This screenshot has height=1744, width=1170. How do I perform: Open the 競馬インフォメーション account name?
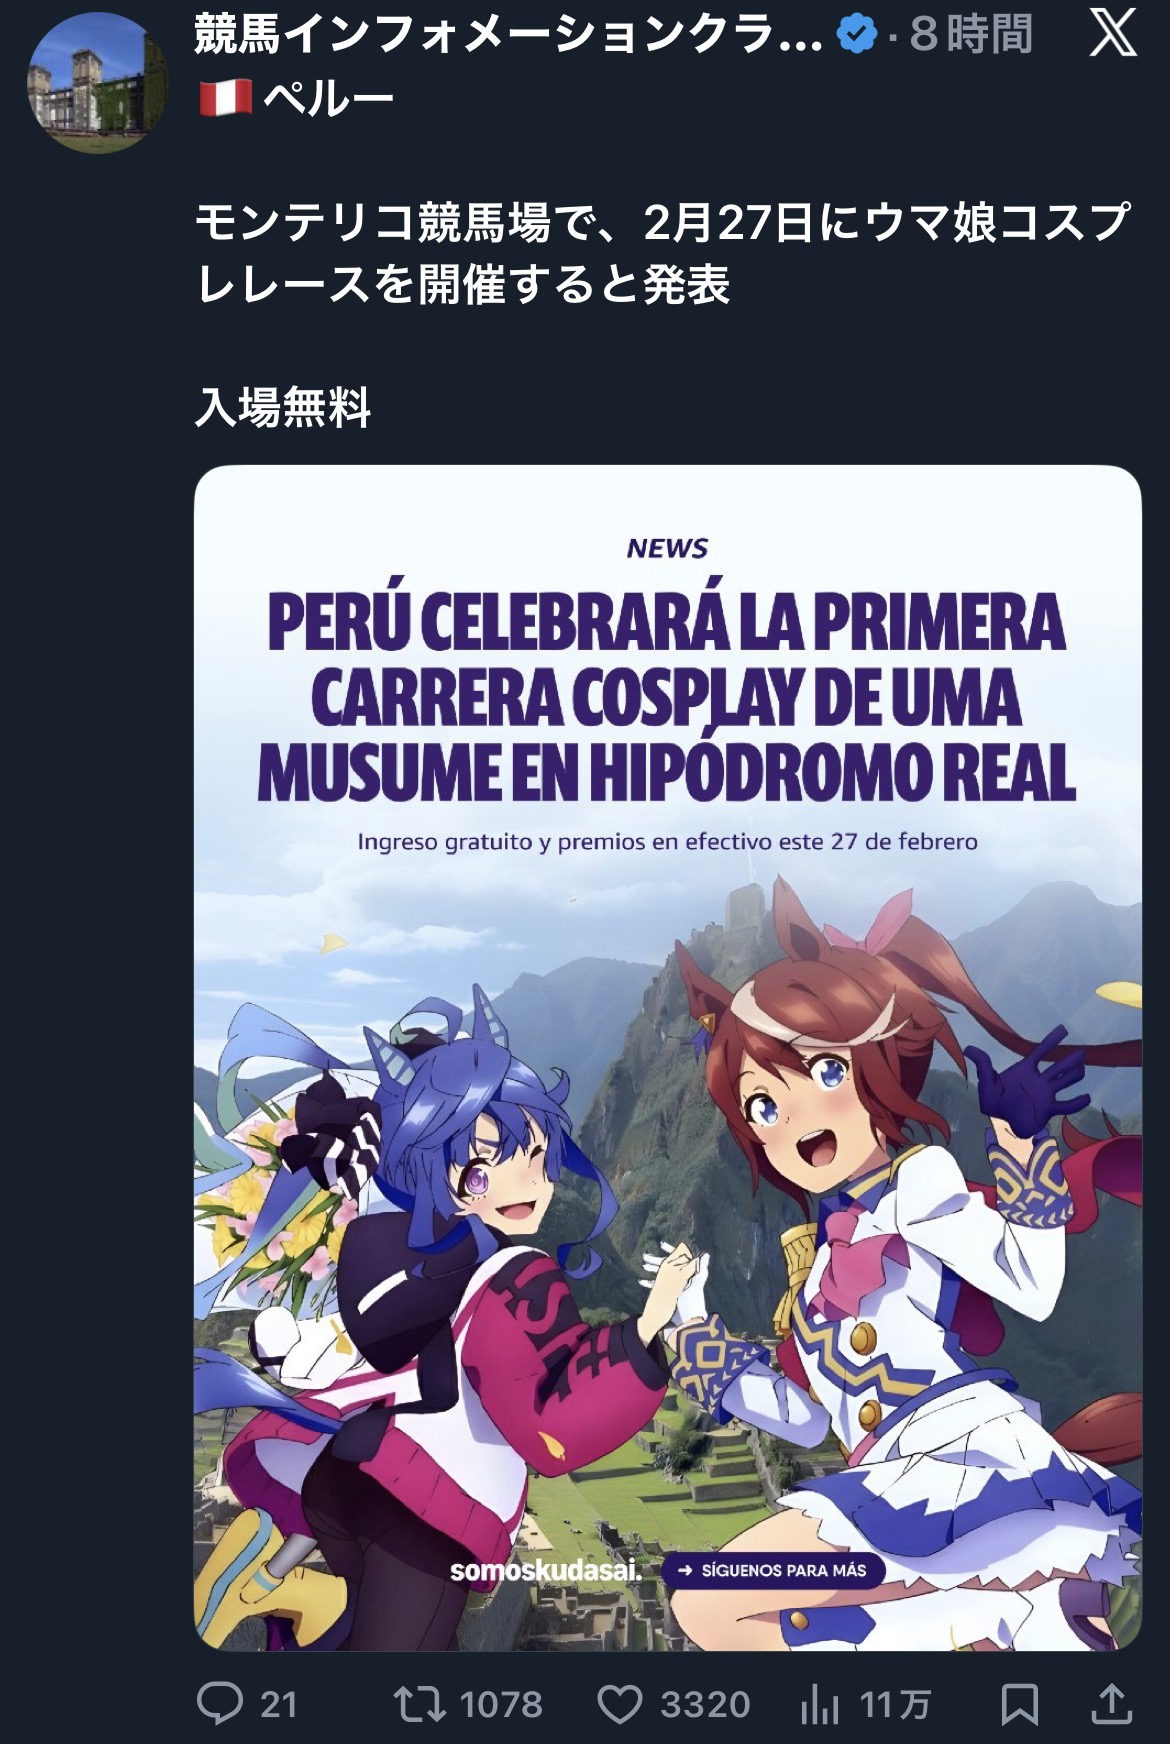508,35
